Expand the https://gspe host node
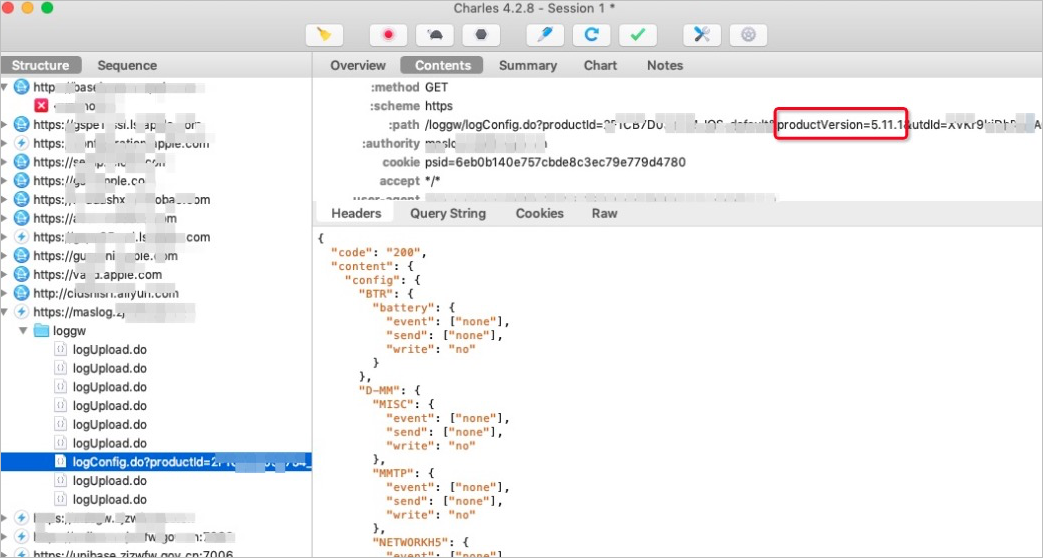 pyautogui.click(x=5, y=124)
